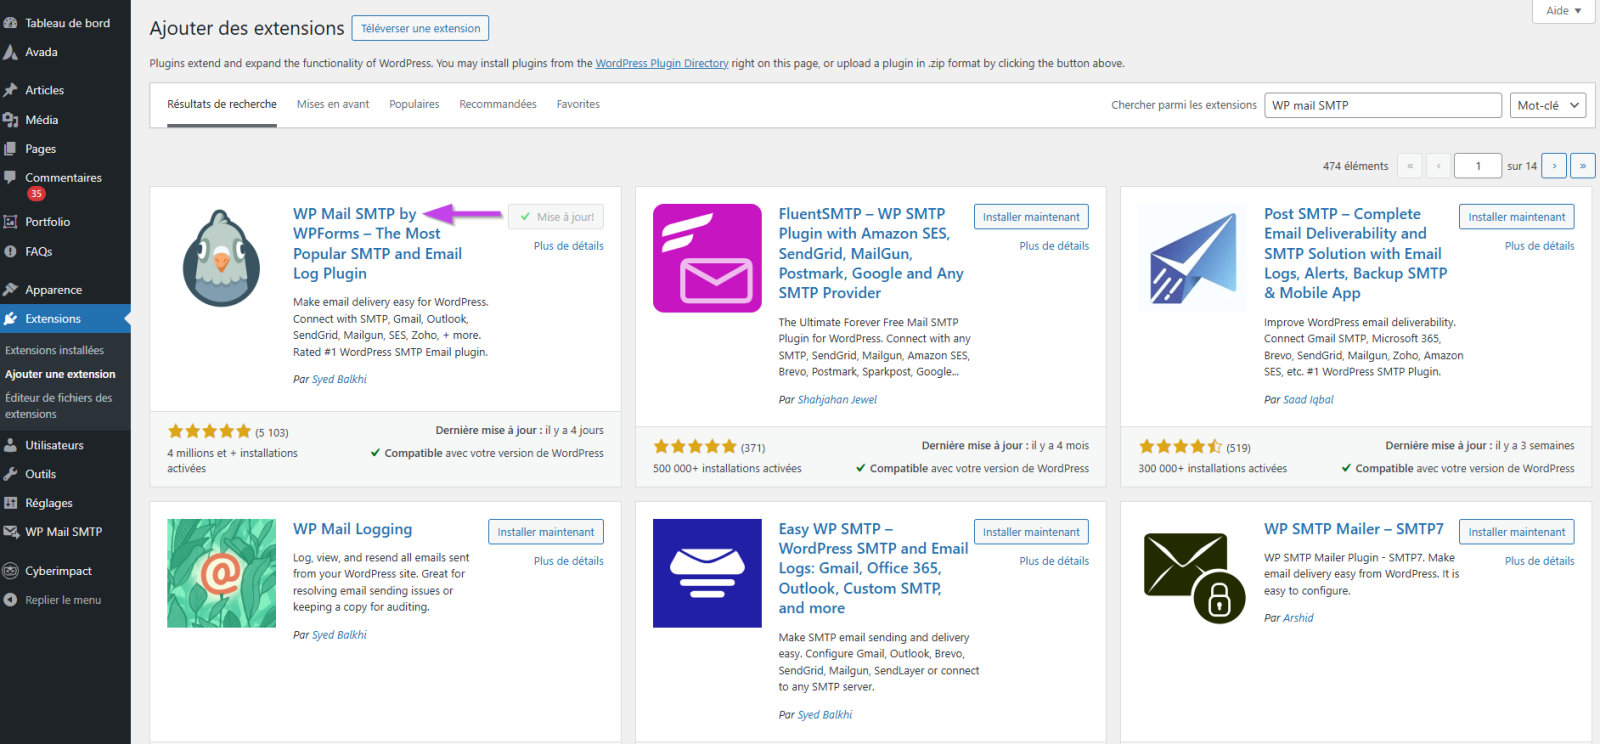Open the Post SMTP plugin title link

click(1355, 253)
